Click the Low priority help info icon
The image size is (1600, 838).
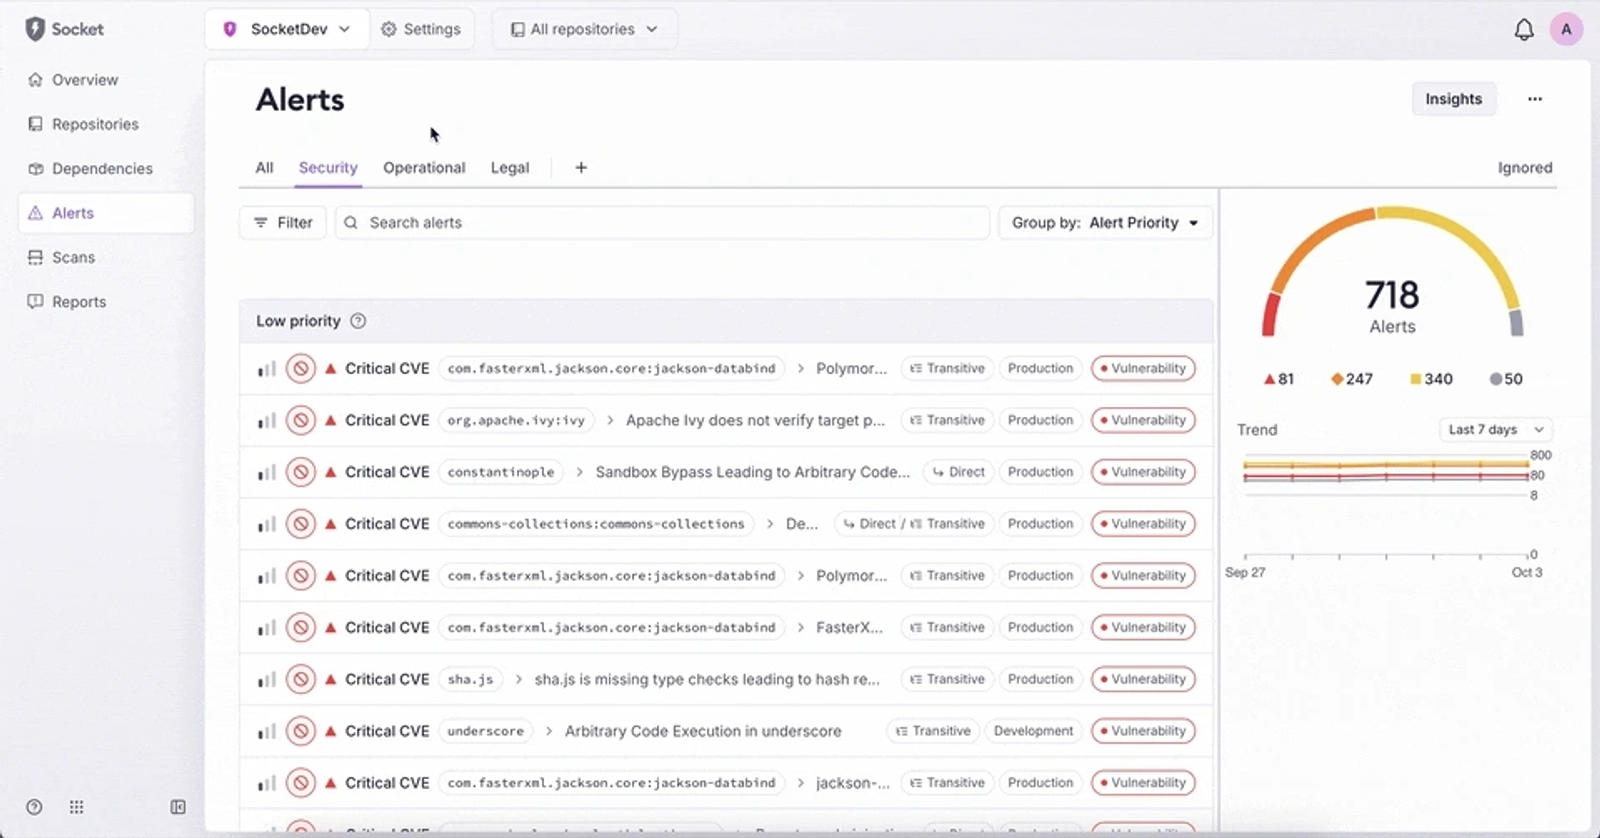pyautogui.click(x=358, y=321)
